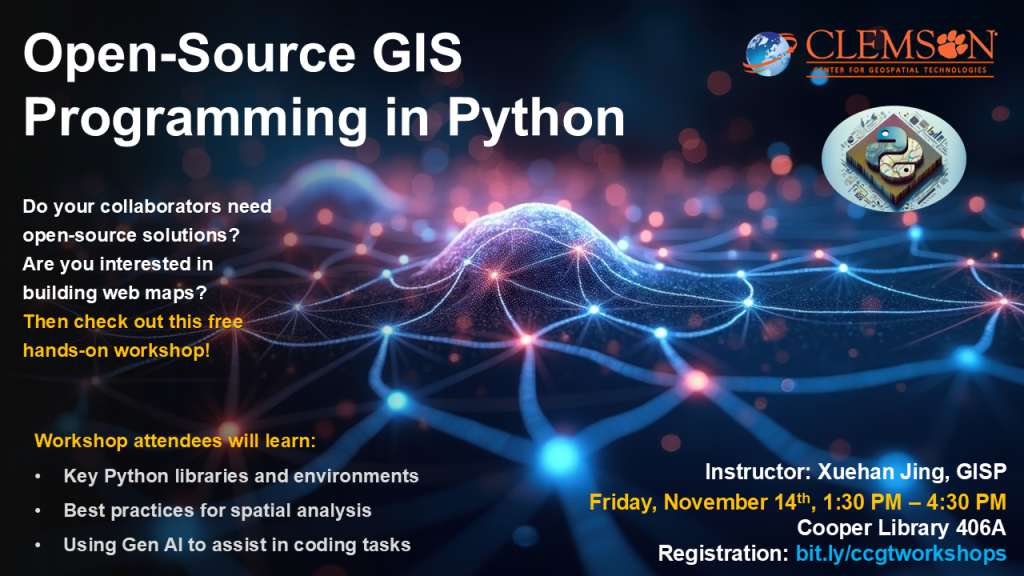The width and height of the screenshot is (1024, 576).
Task: Click the "Programming in Python" heading line
Action: tap(323, 120)
